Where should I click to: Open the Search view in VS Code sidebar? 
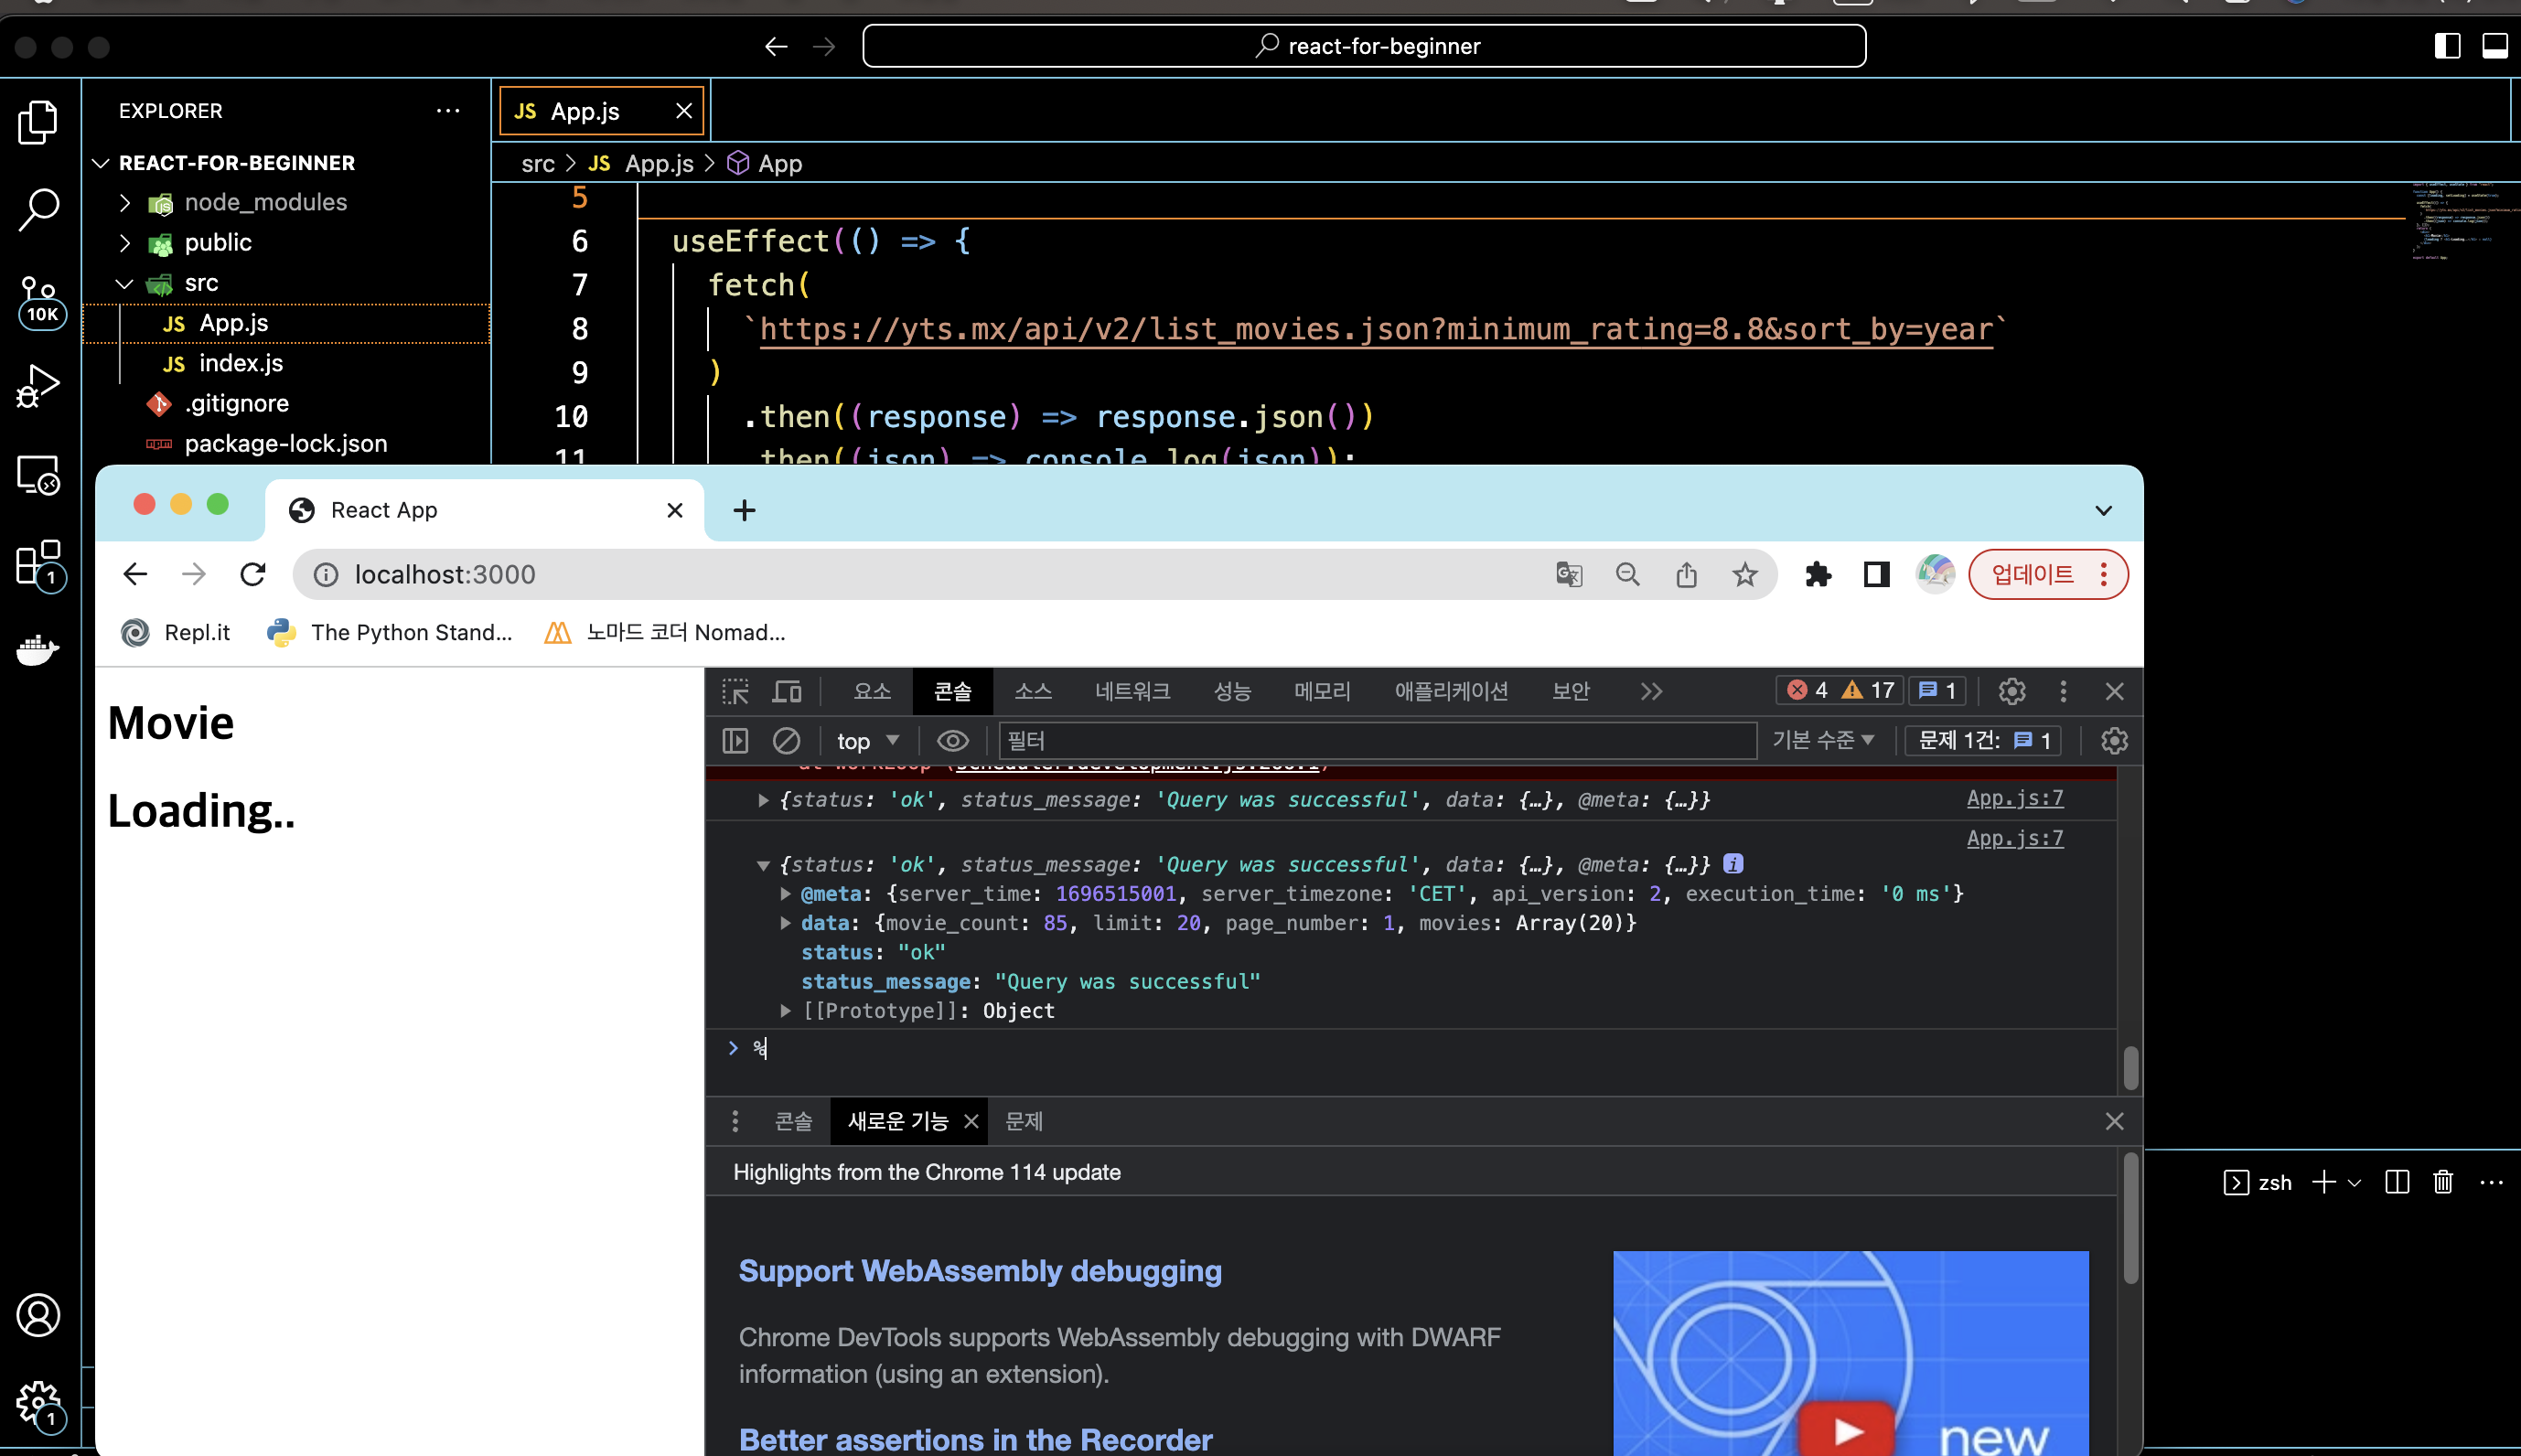point(38,209)
